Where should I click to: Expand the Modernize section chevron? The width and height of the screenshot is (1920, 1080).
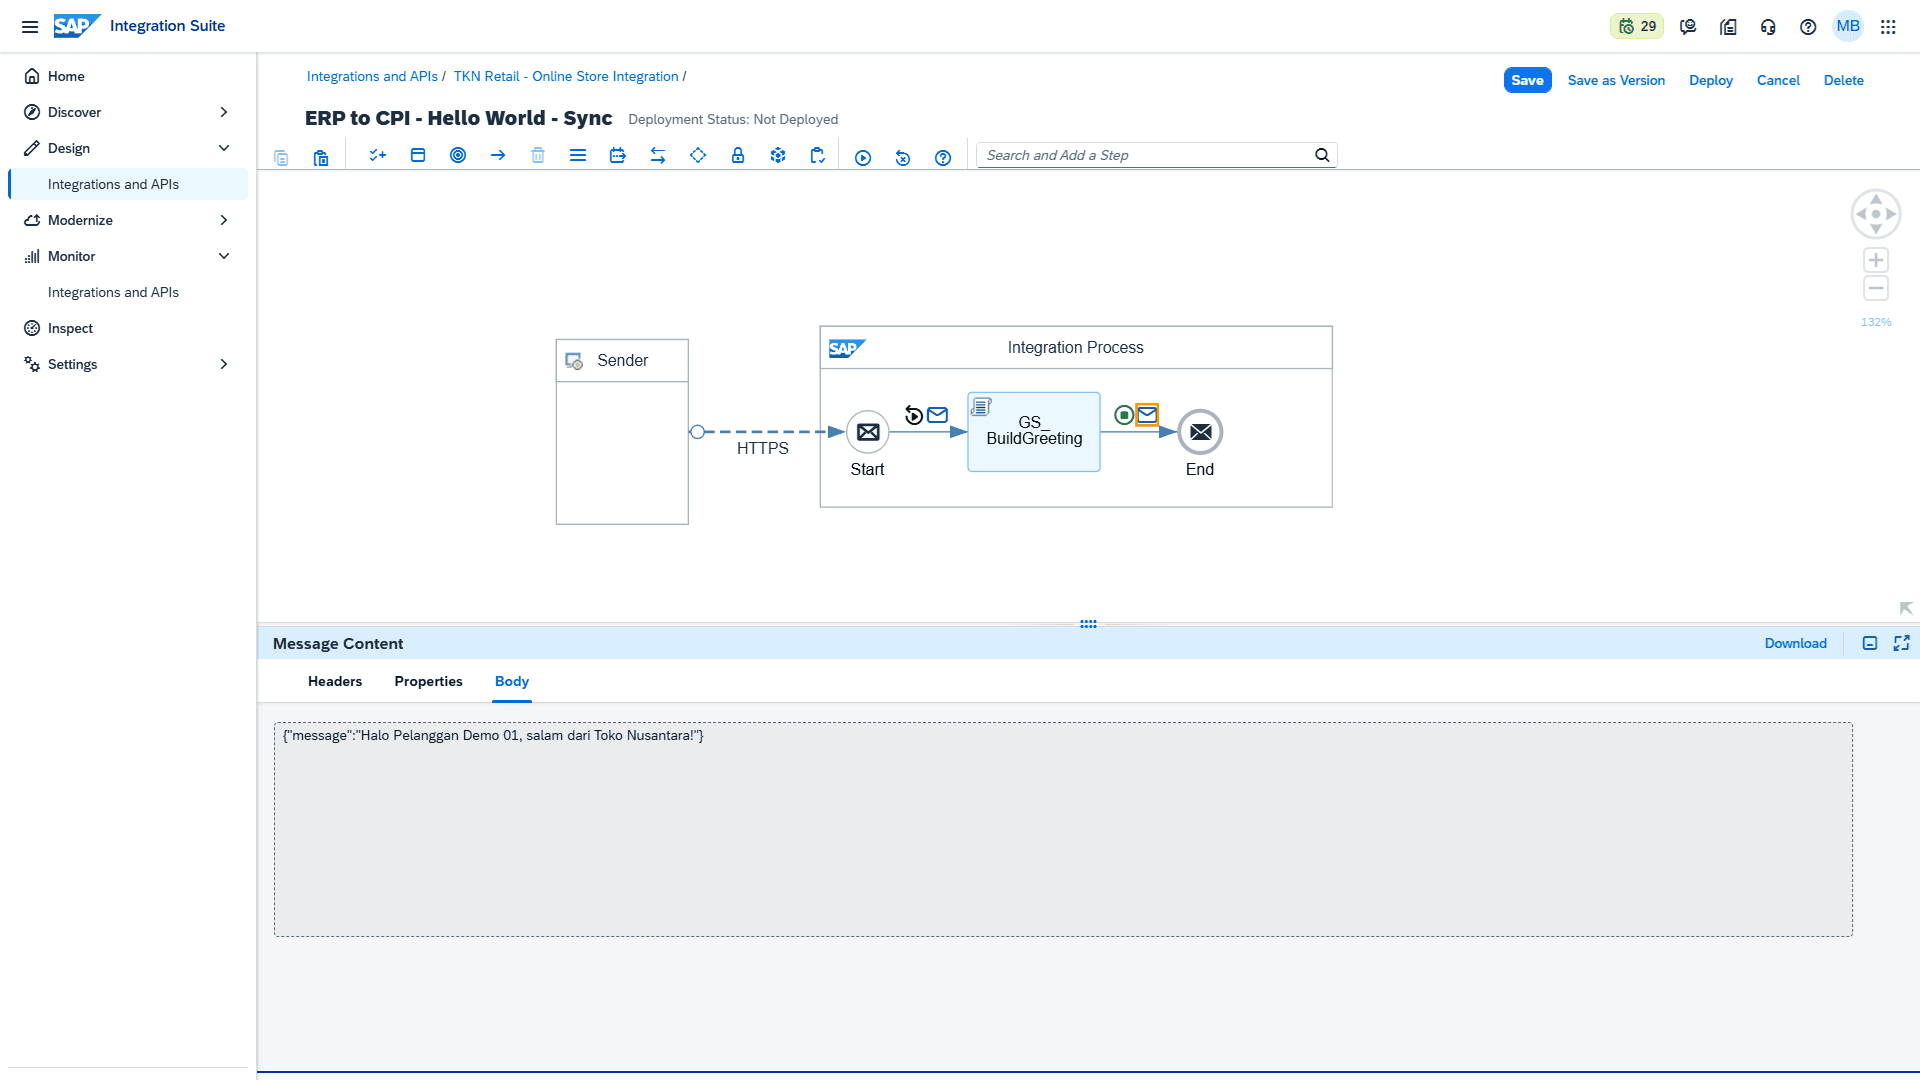(224, 220)
